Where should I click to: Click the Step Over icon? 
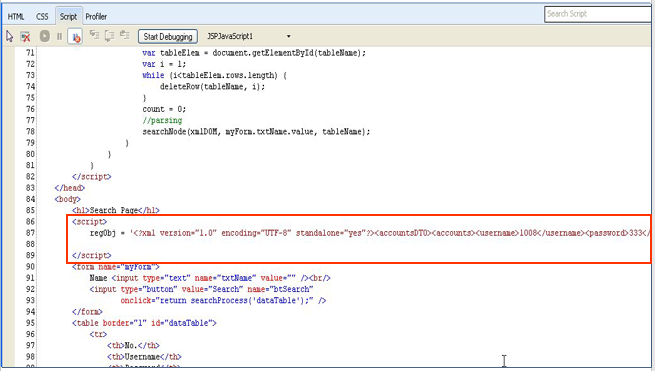tap(110, 36)
